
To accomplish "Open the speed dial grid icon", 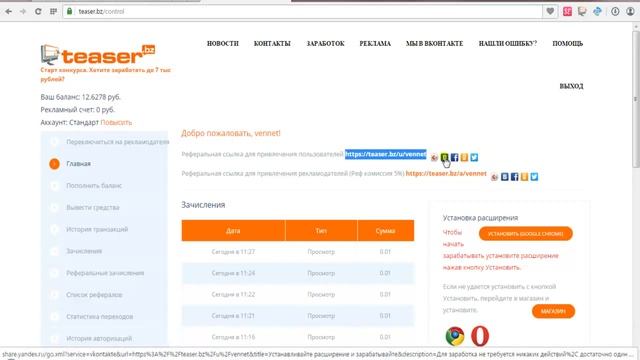I will 53,11.
